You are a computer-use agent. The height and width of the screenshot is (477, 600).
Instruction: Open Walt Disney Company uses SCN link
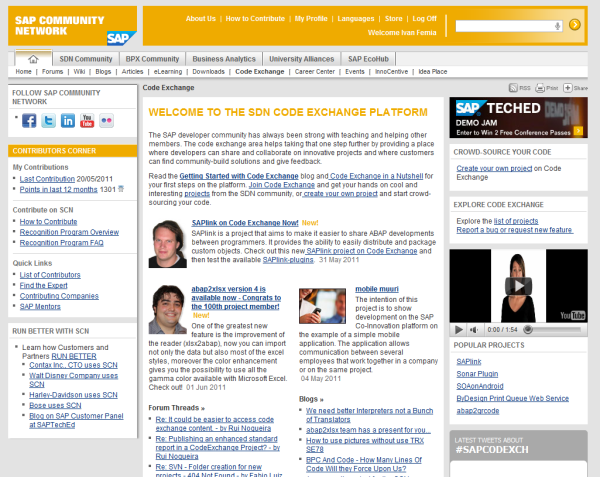[73, 380]
